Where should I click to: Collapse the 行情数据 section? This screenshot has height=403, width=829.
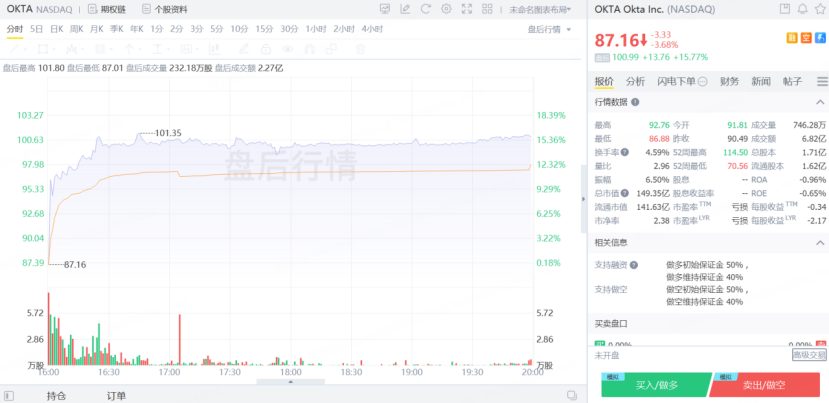(x=820, y=102)
